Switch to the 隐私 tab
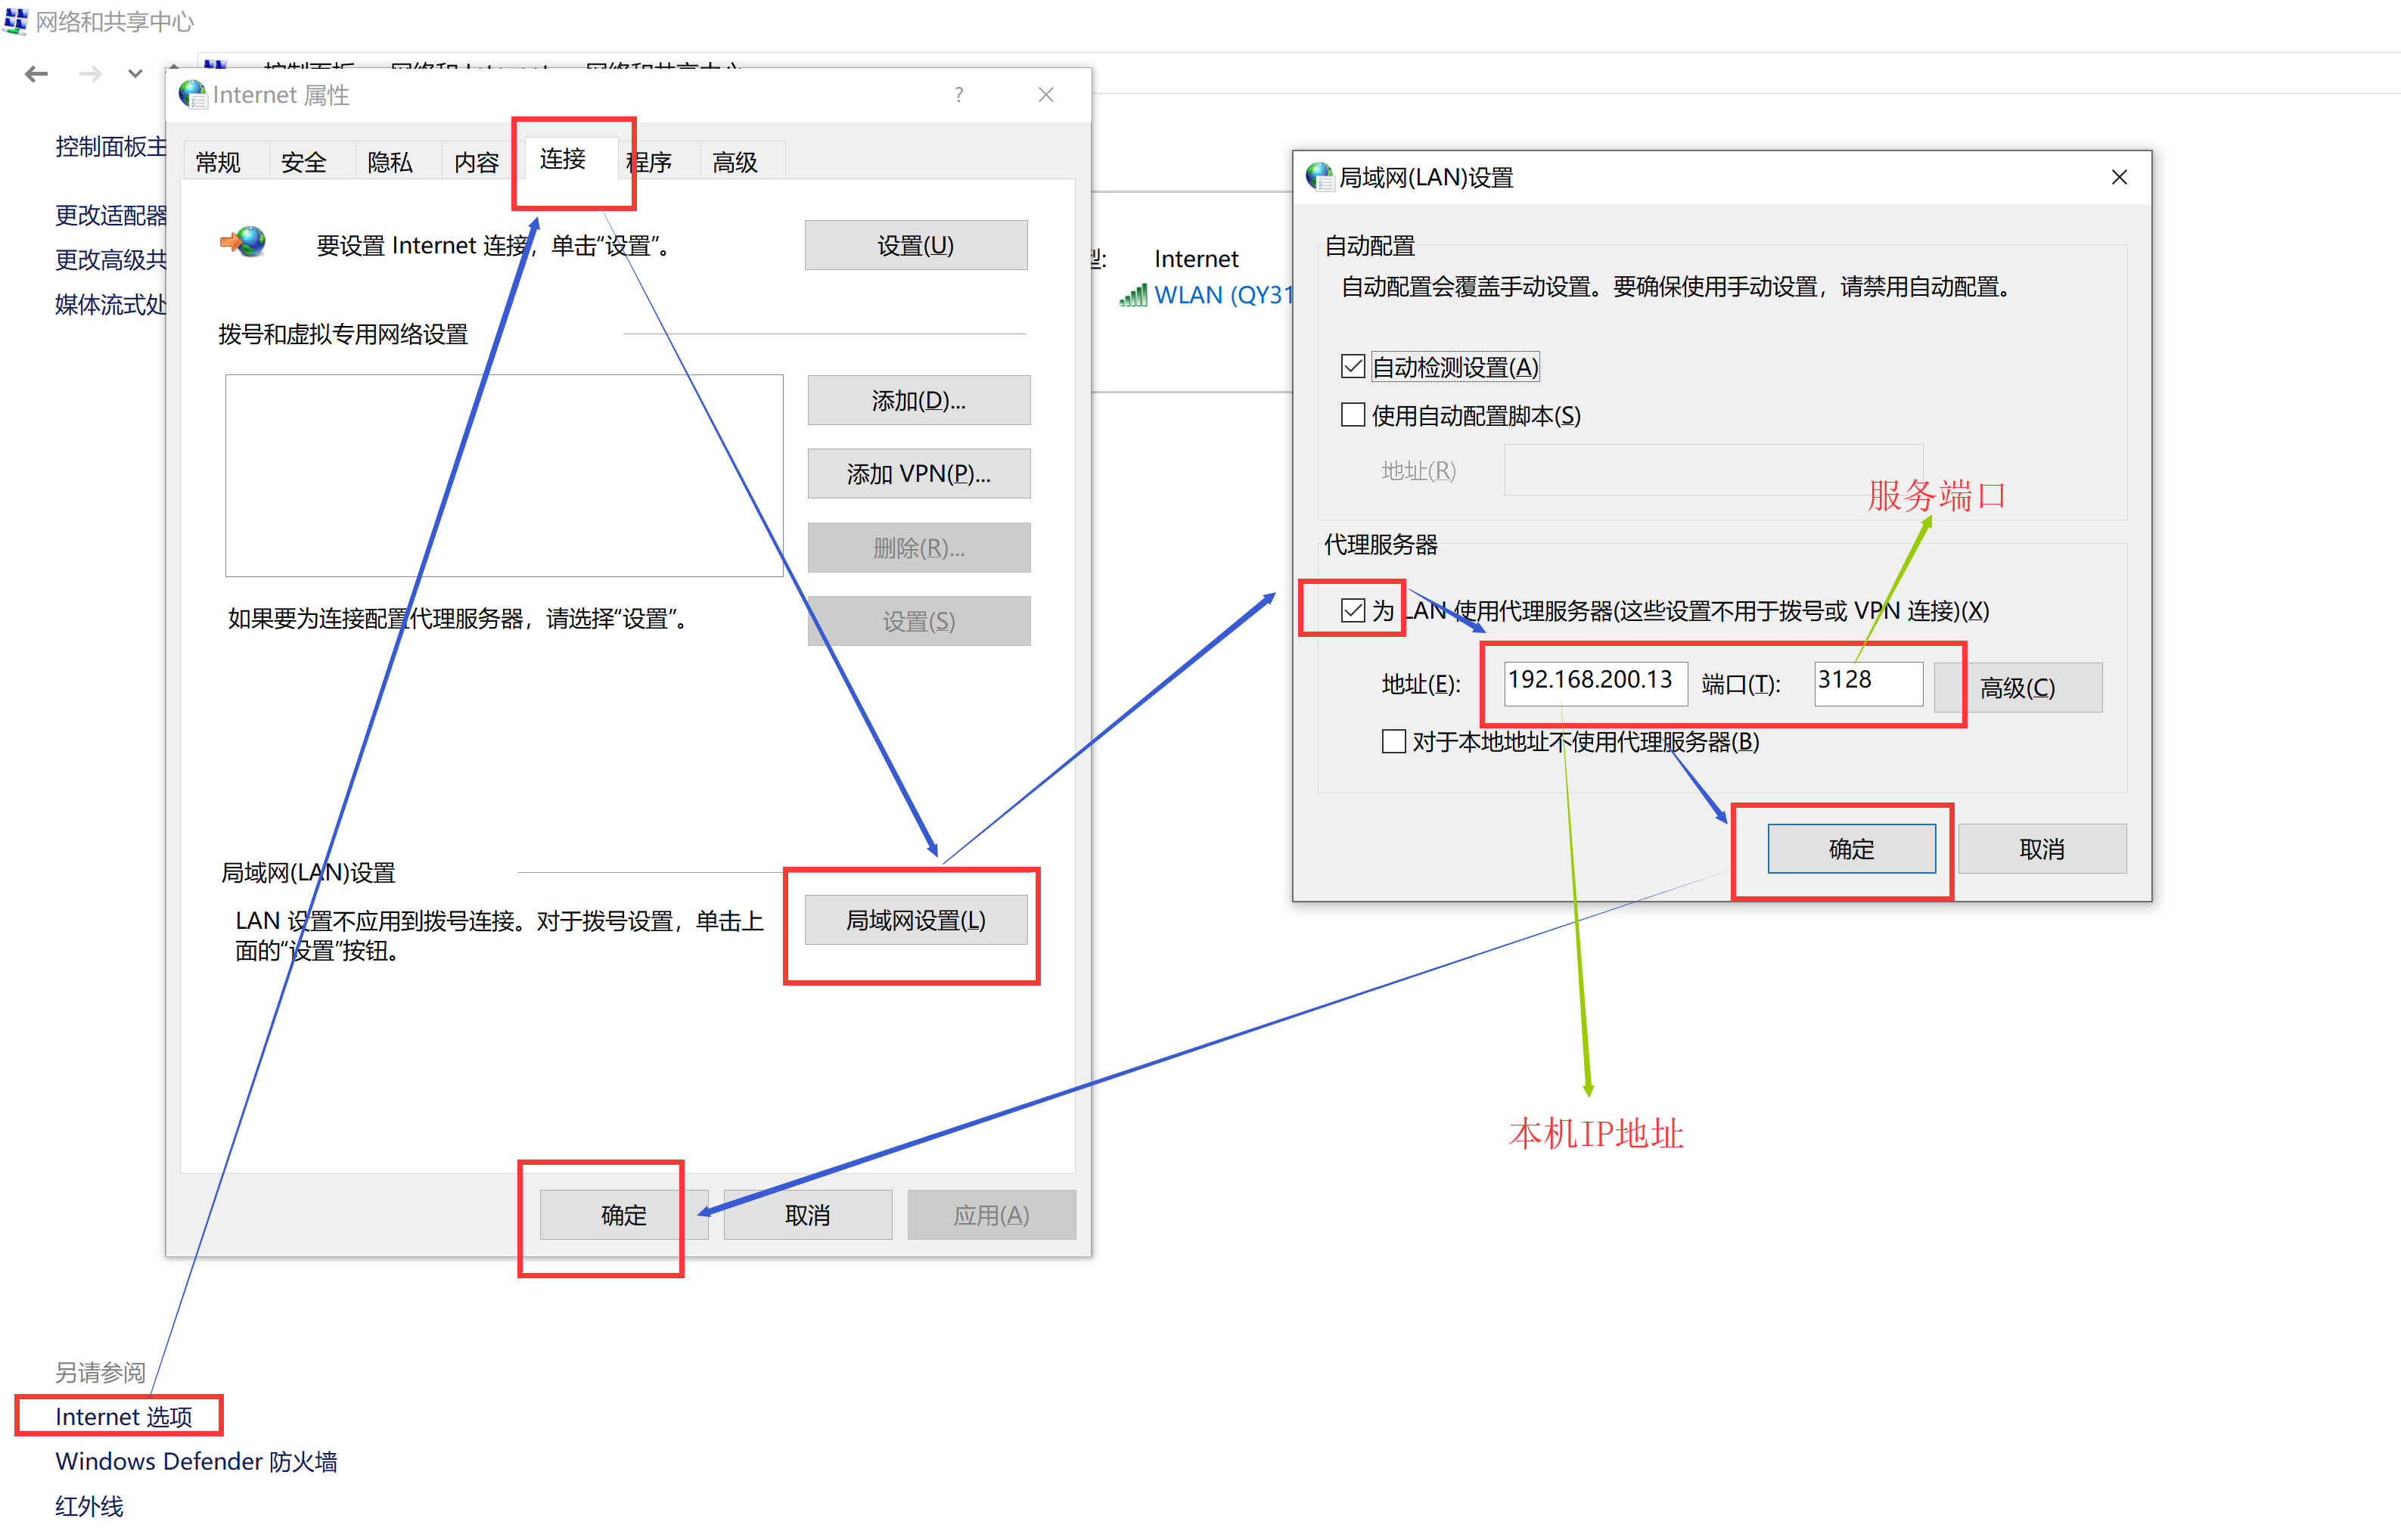This screenshot has height=1540, width=2401. 390,162
